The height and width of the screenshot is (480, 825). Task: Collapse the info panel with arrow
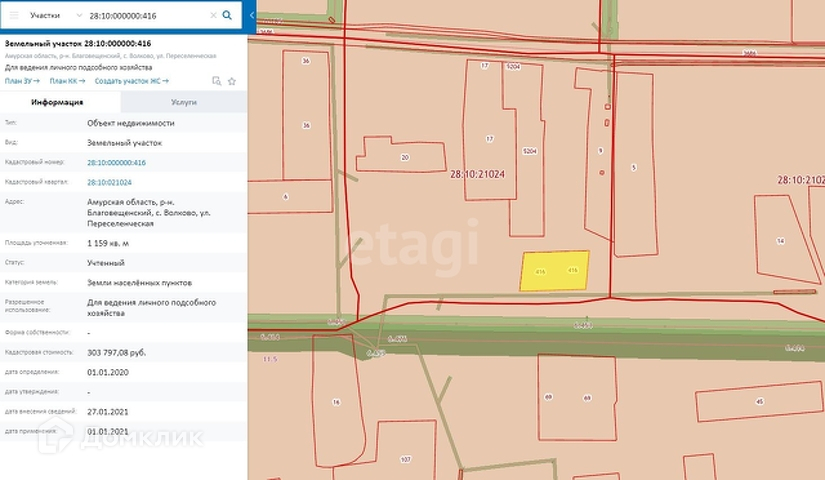pos(251,15)
